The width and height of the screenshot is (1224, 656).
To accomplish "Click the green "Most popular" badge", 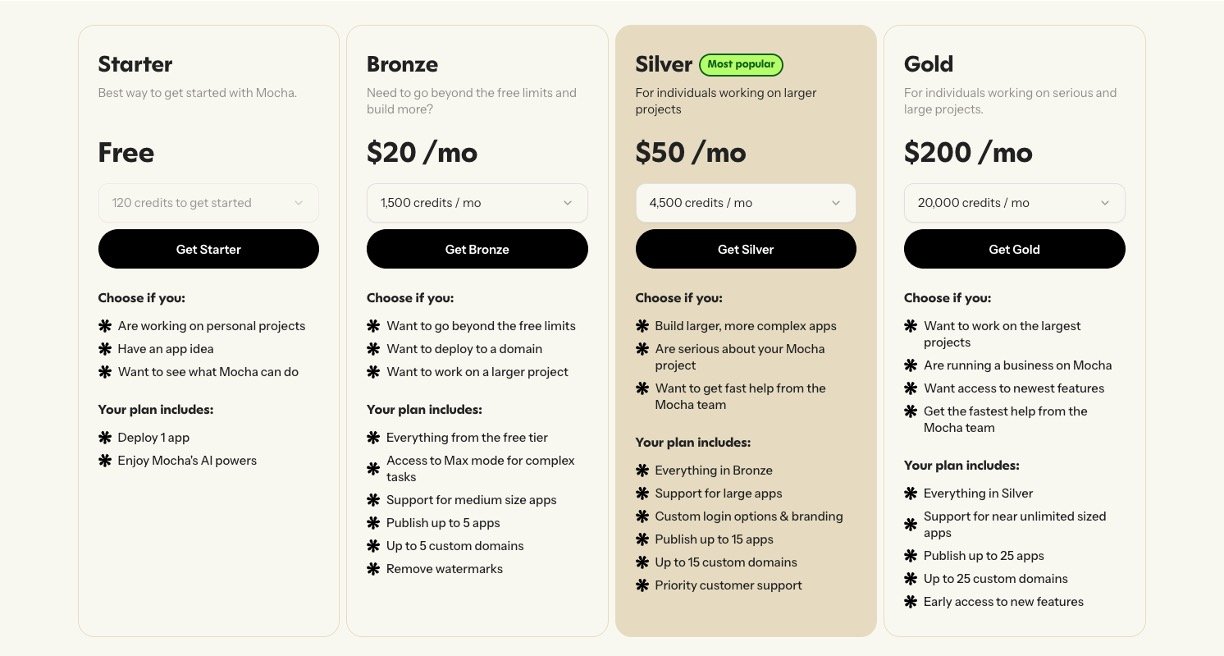I will click(x=741, y=65).
